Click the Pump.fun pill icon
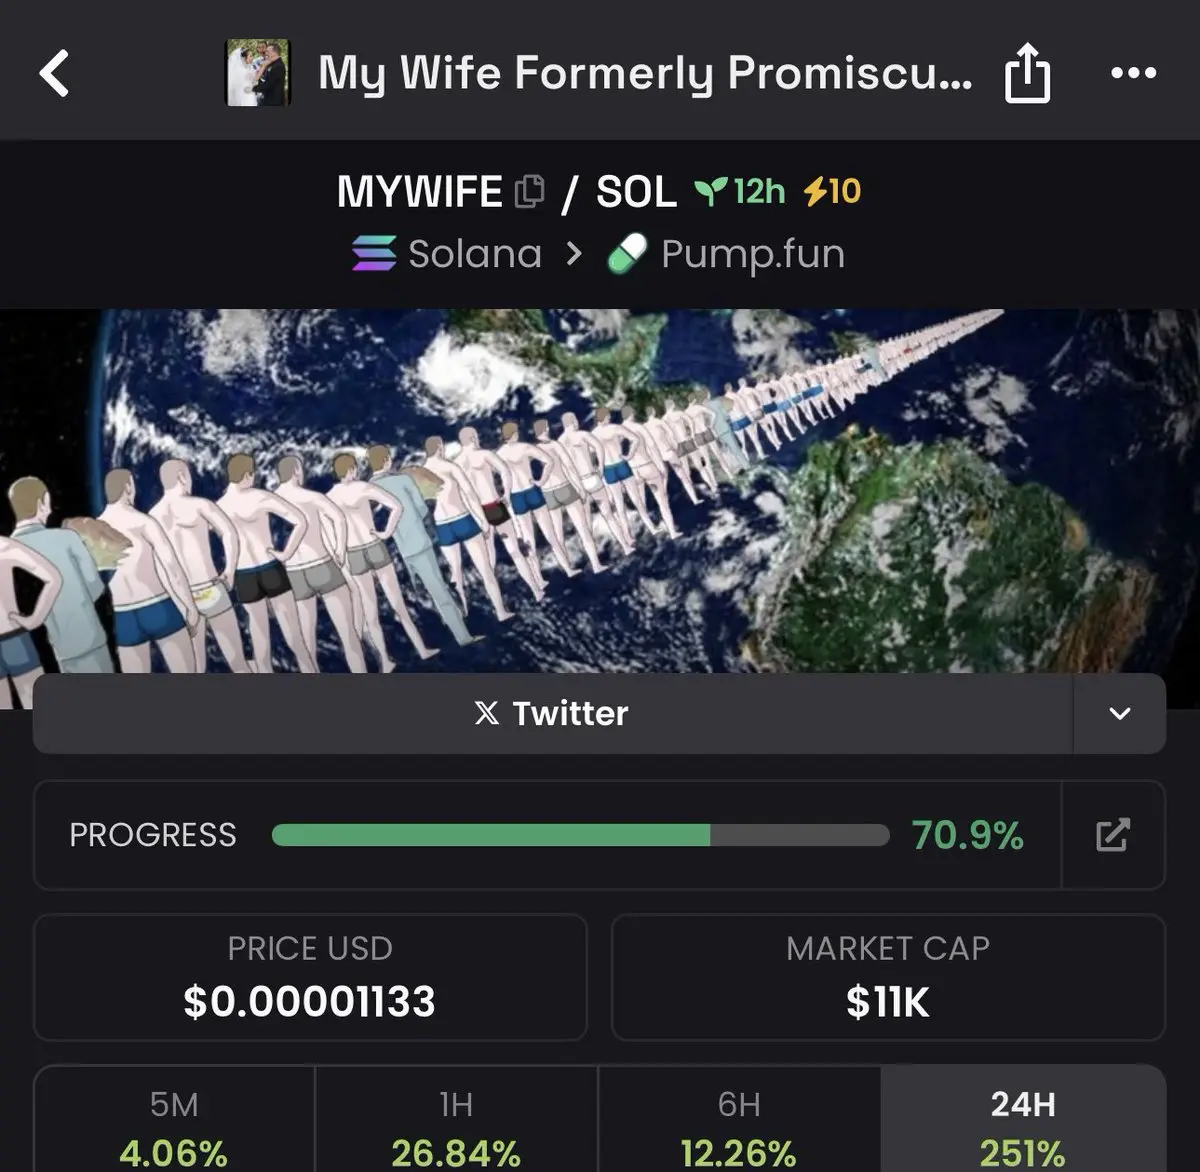 click(x=627, y=254)
